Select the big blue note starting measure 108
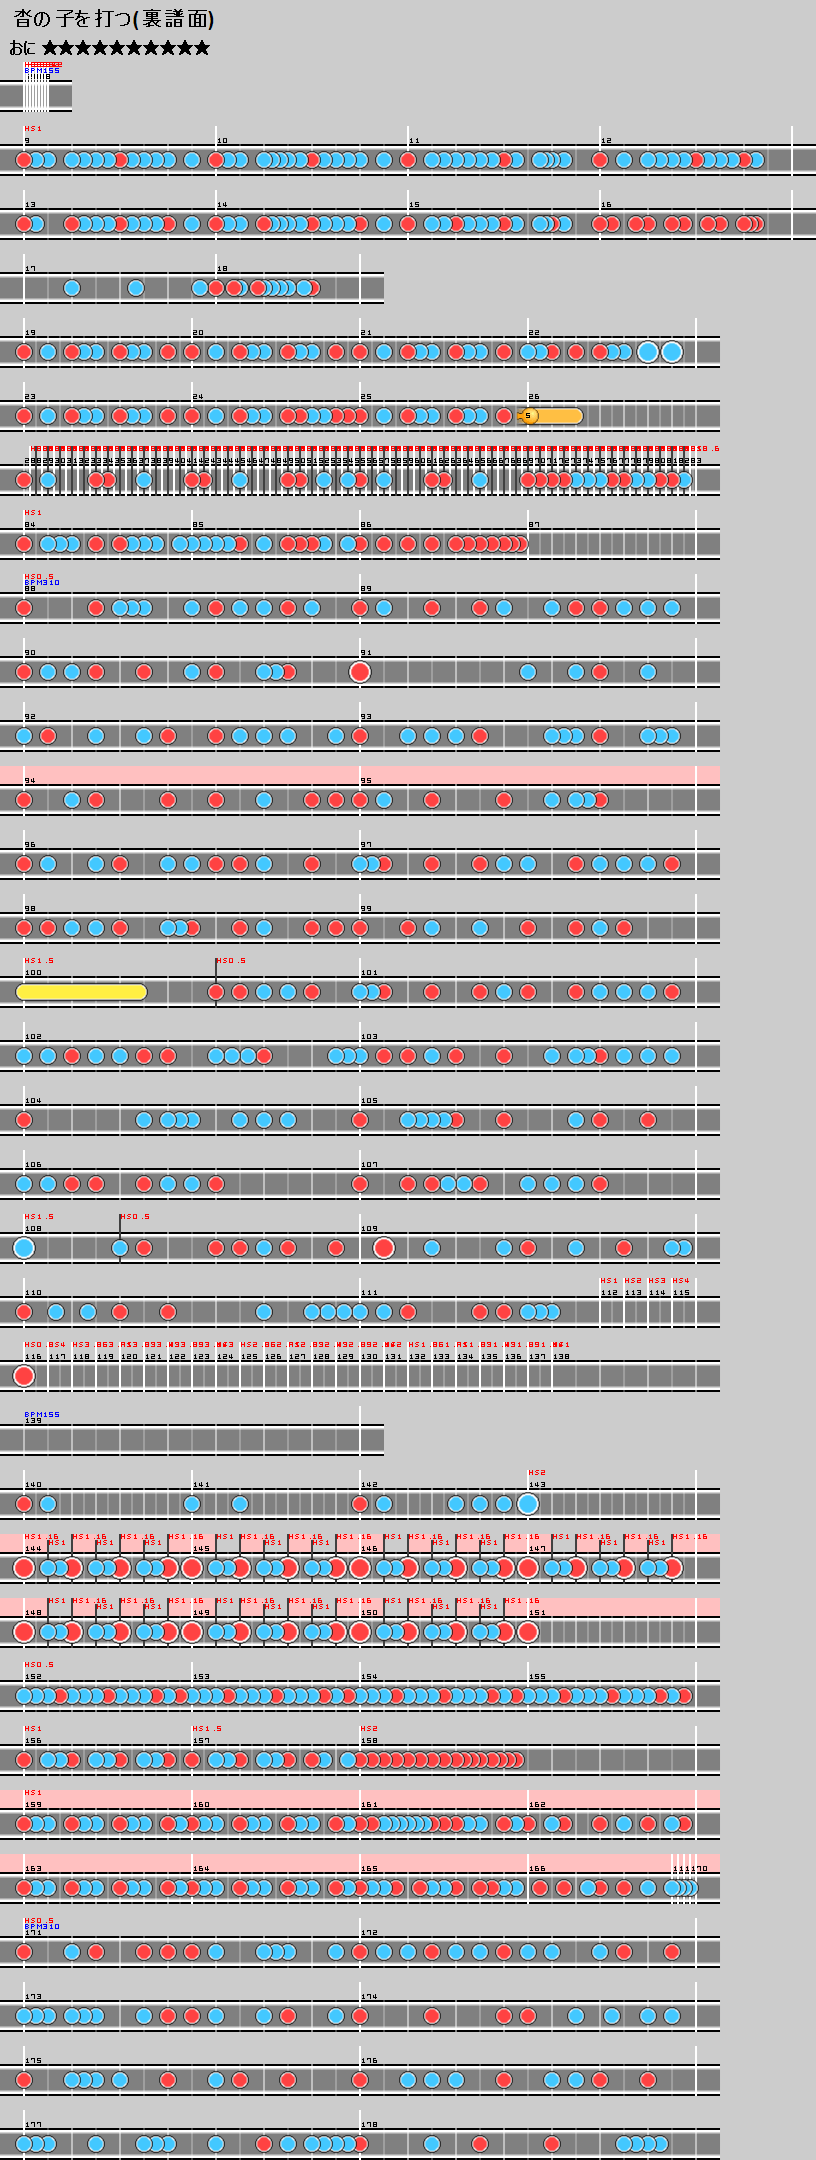 (24, 1248)
